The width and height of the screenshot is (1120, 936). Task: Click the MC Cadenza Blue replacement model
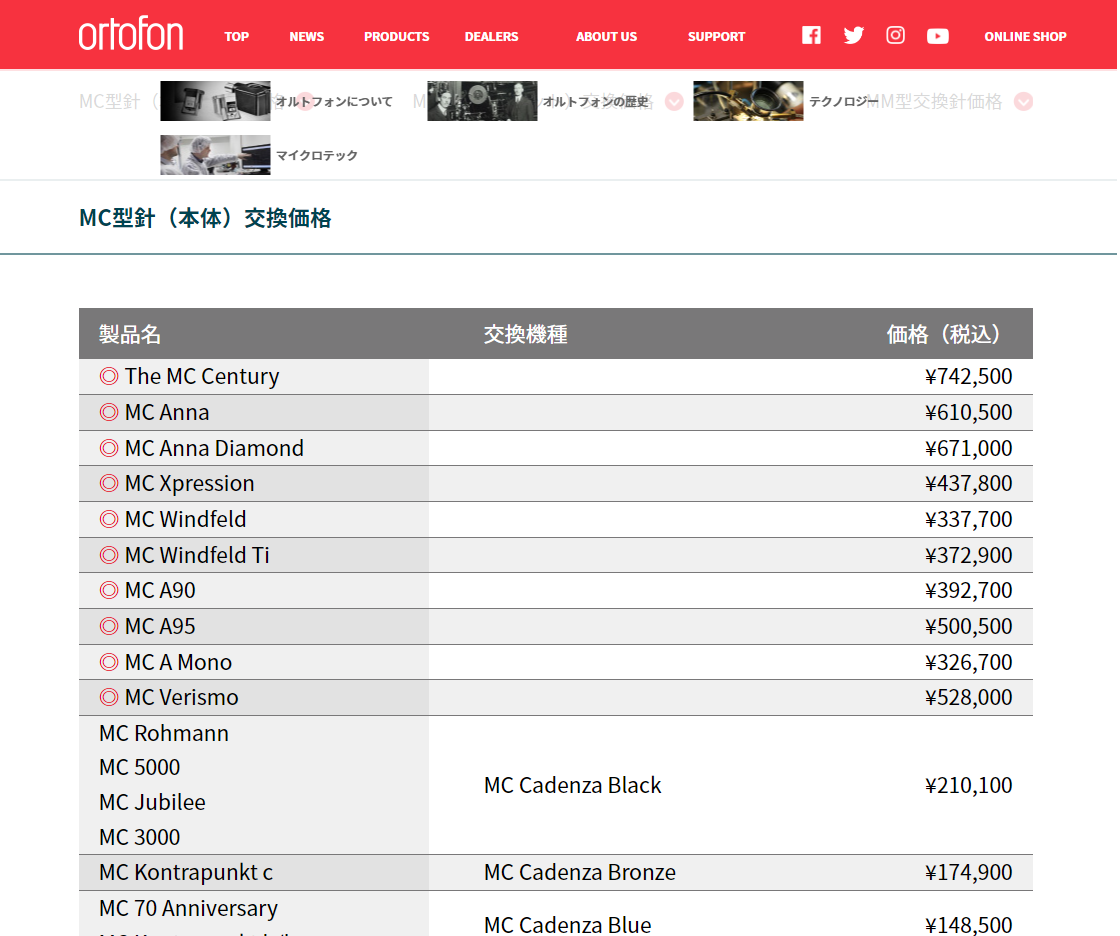[567, 925]
